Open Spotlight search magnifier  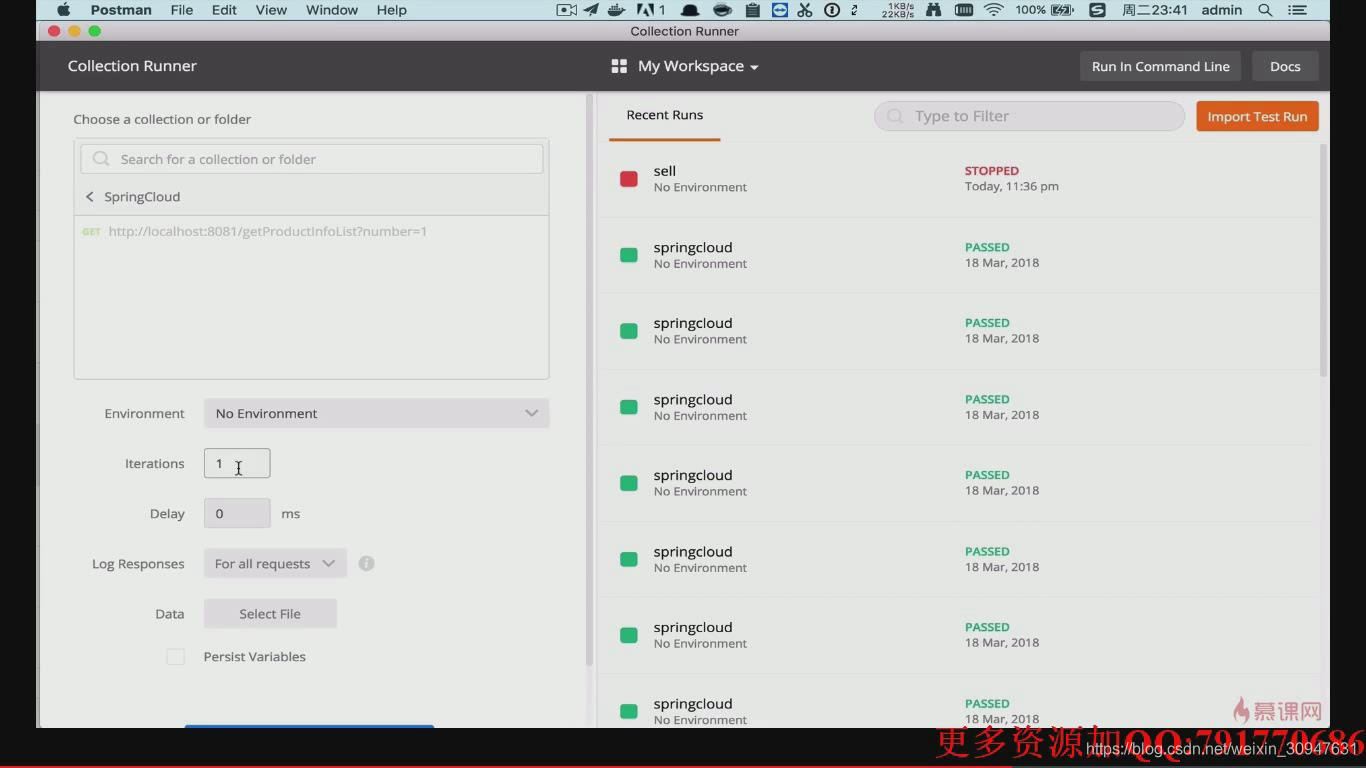1265,10
